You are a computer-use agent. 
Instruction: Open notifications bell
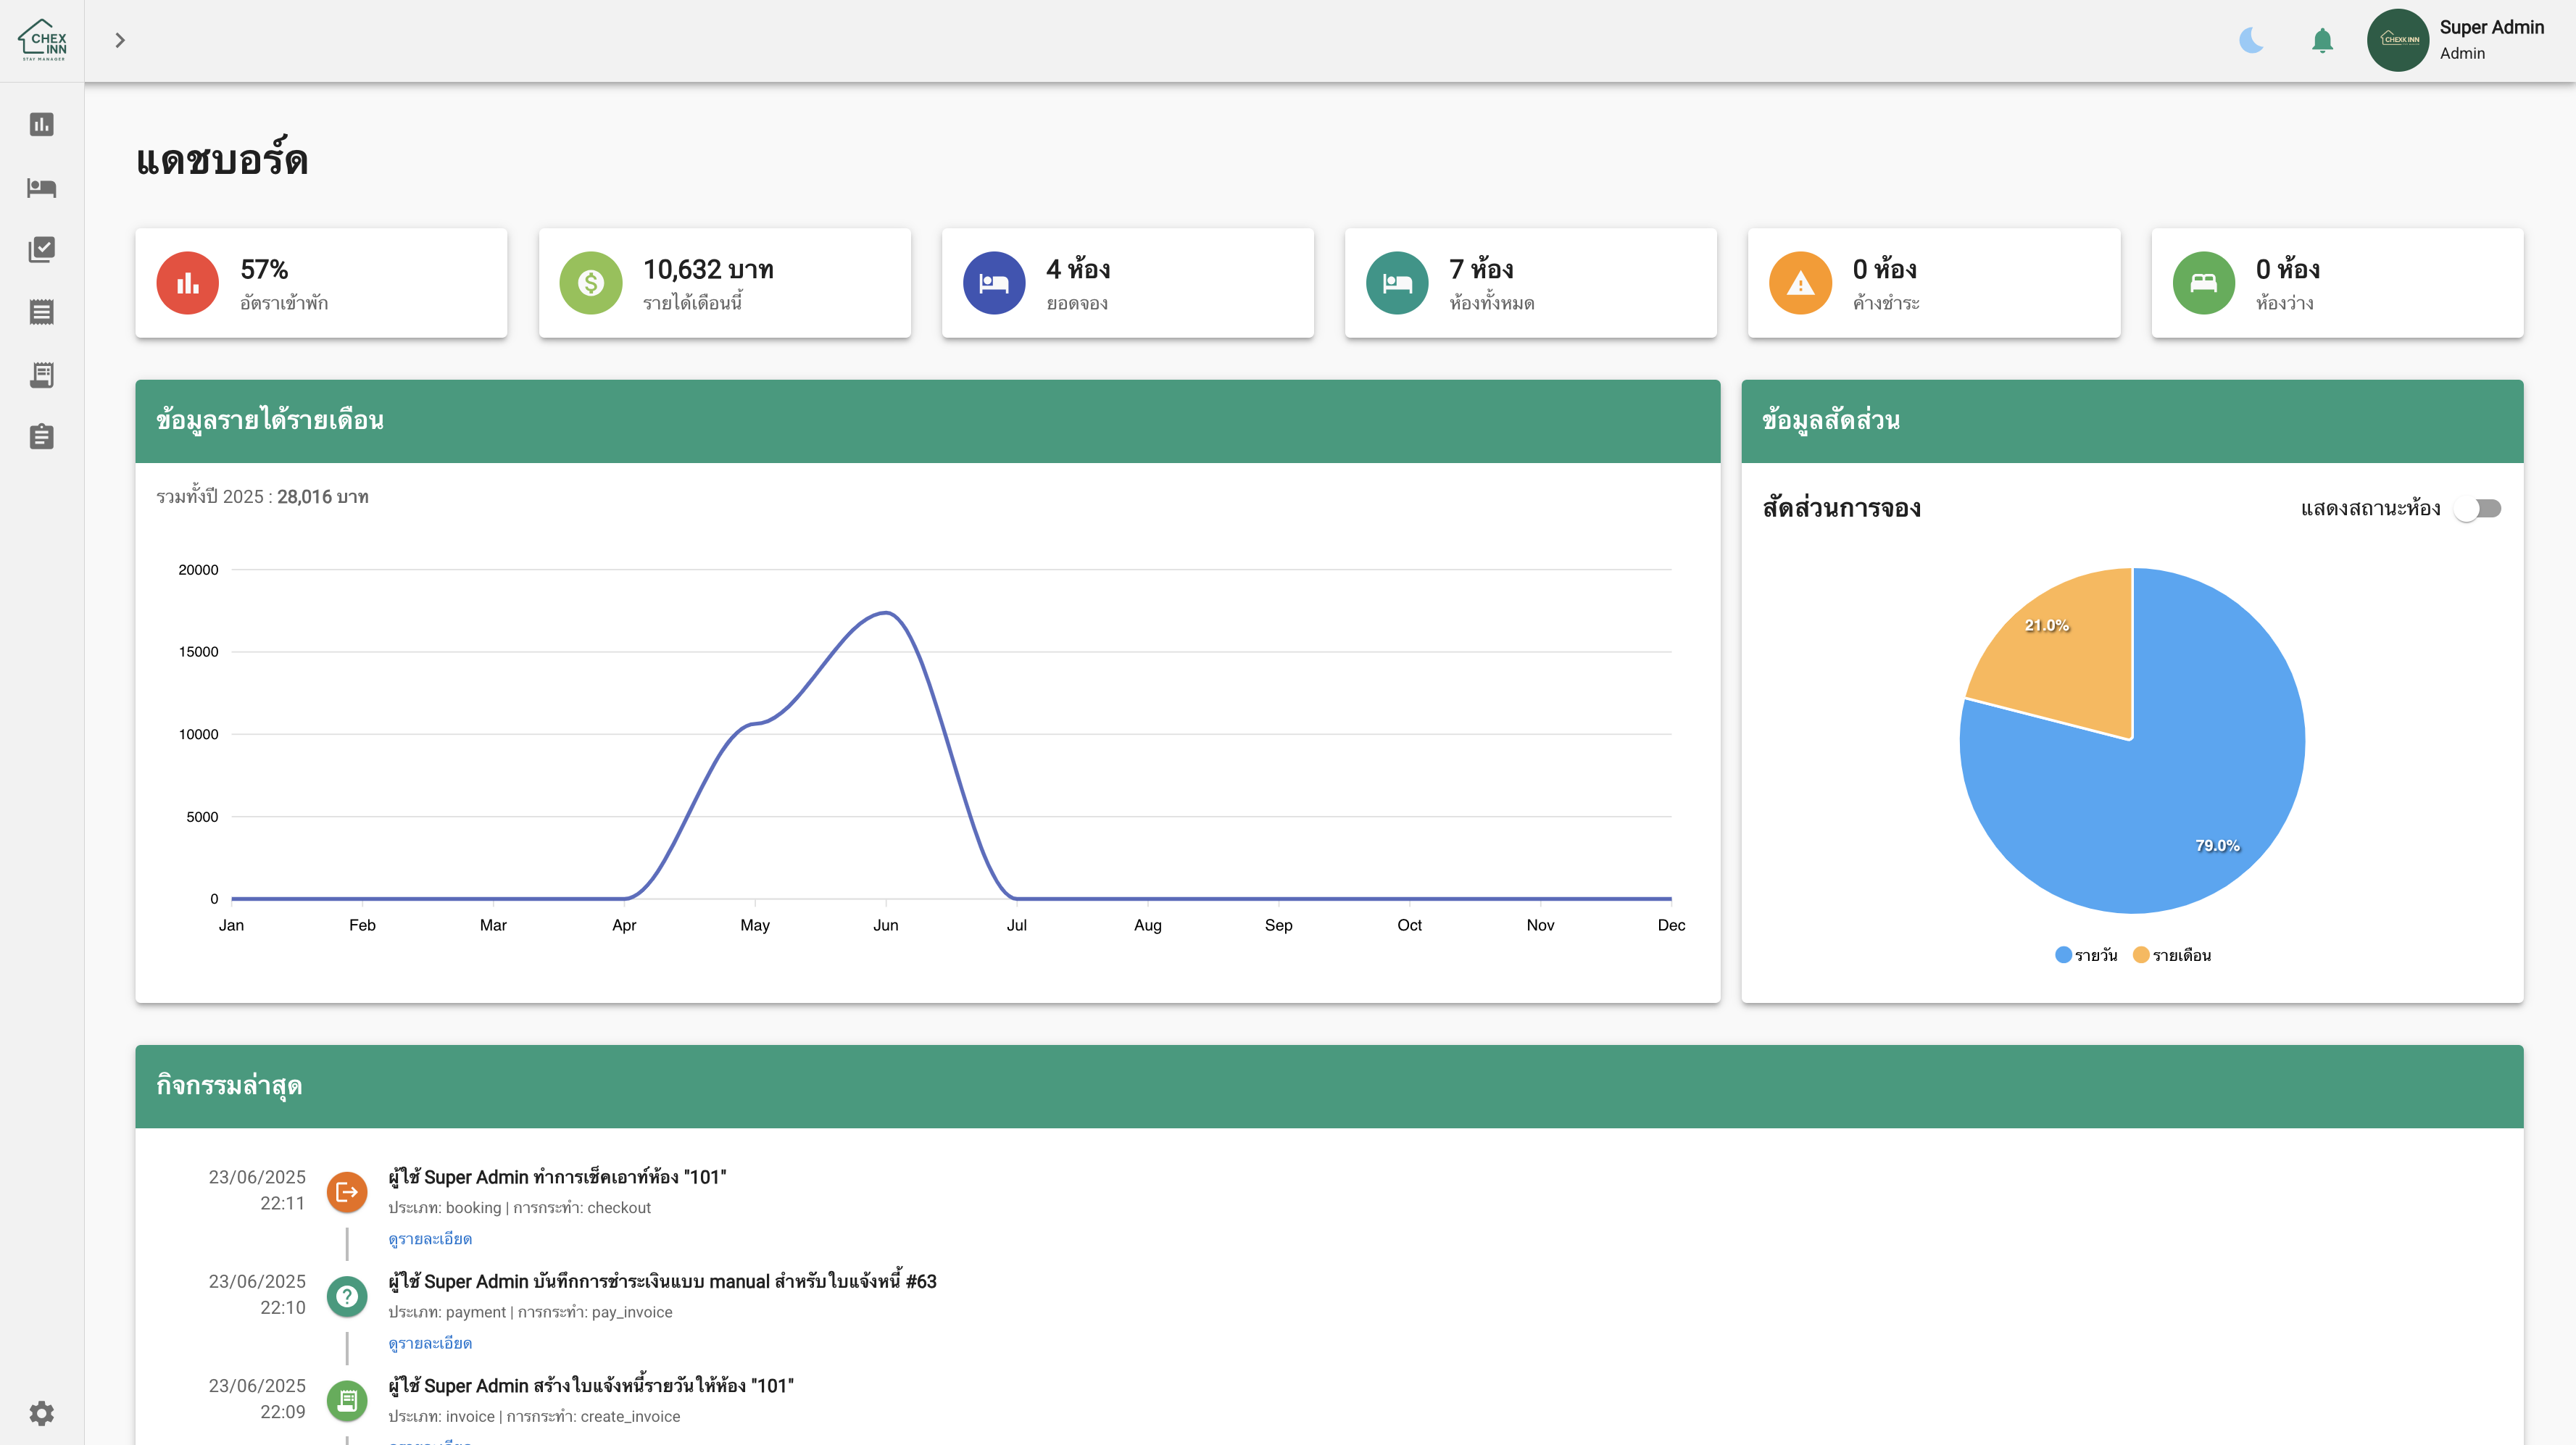pos(2322,40)
